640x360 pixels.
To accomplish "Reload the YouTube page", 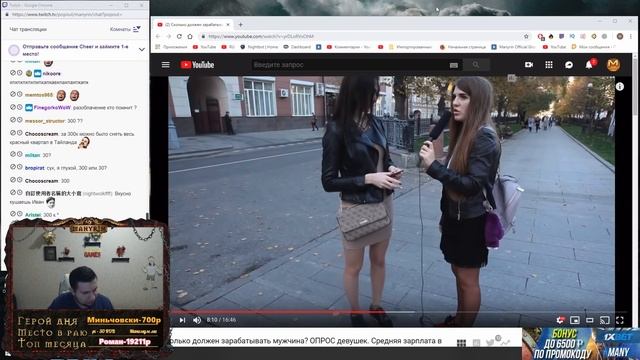I will (179, 36).
